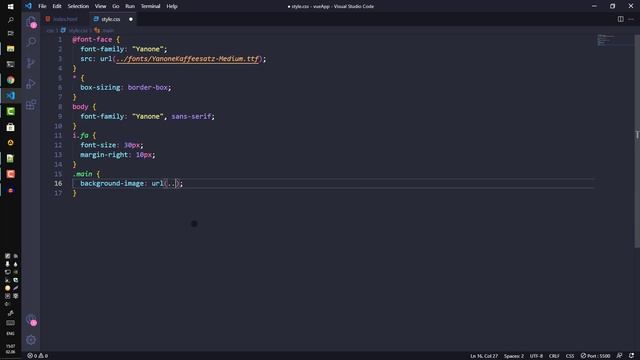This screenshot has height=360, width=640.
Task: Click the ../fonts/YanoneKaffeesatz-Medium.ttf link
Action: tap(187, 59)
